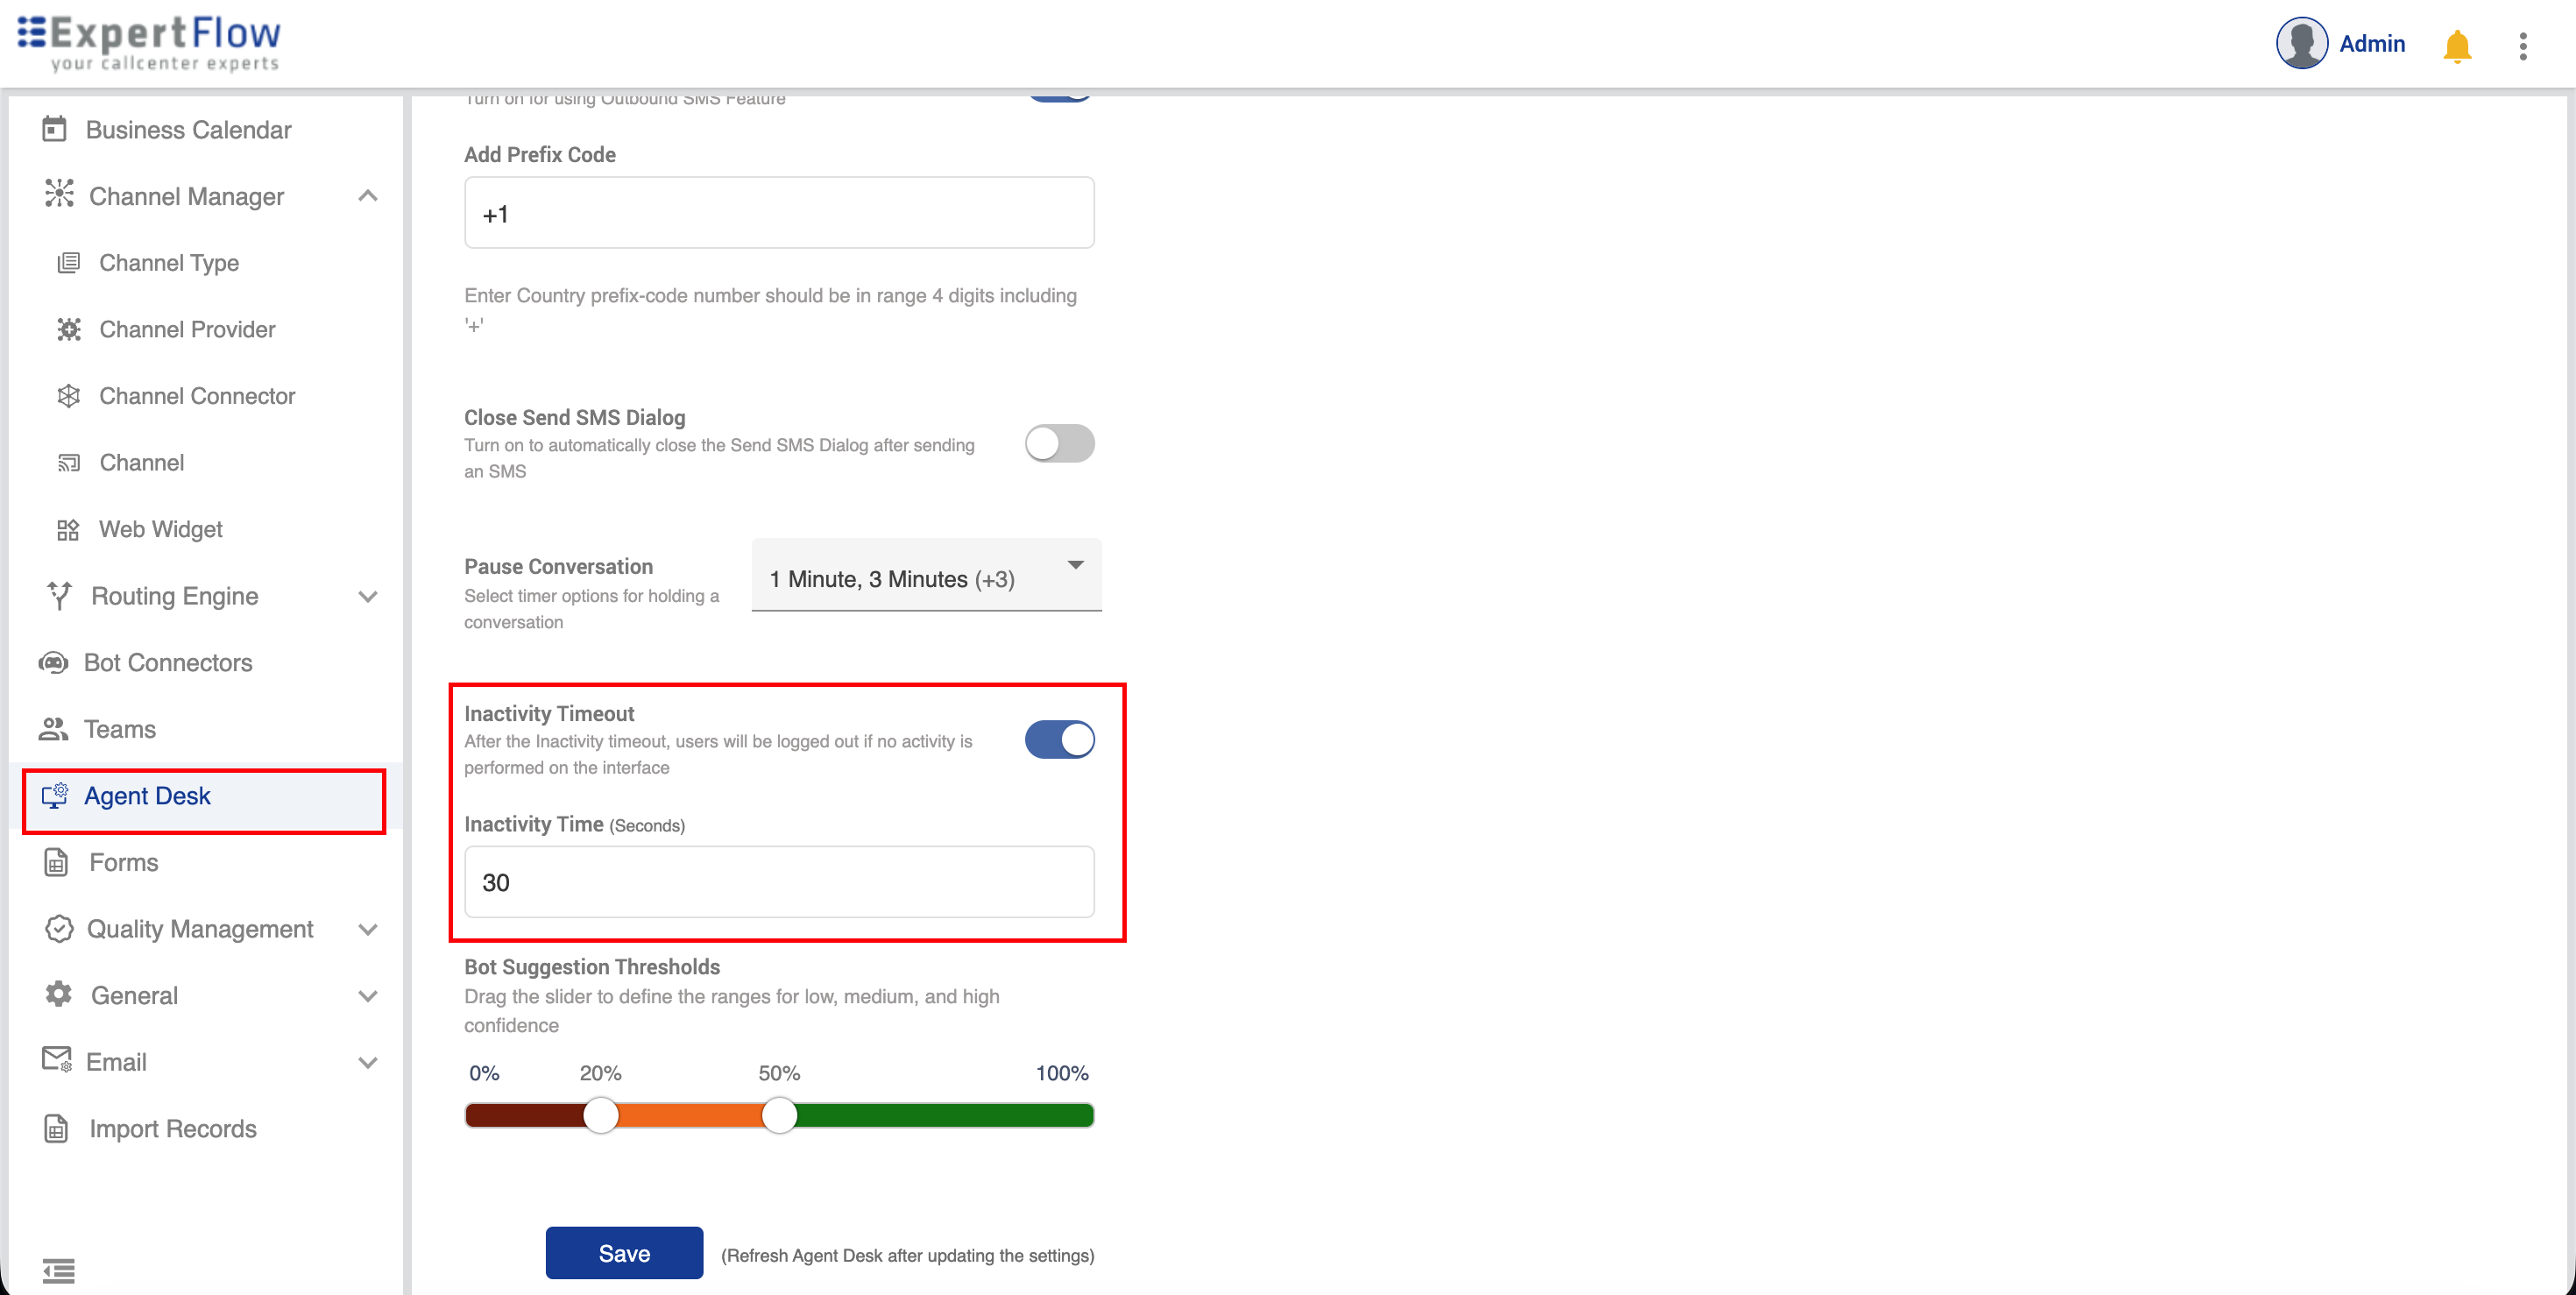Select Import Records in the sidebar
This screenshot has height=1295, width=2576.
(x=172, y=1128)
